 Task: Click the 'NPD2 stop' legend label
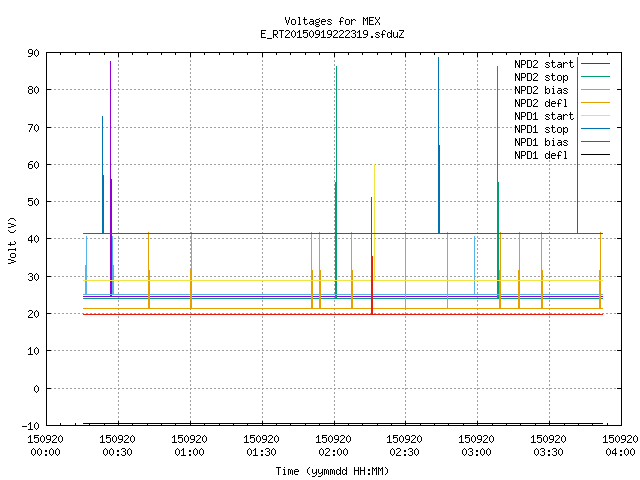541,77
